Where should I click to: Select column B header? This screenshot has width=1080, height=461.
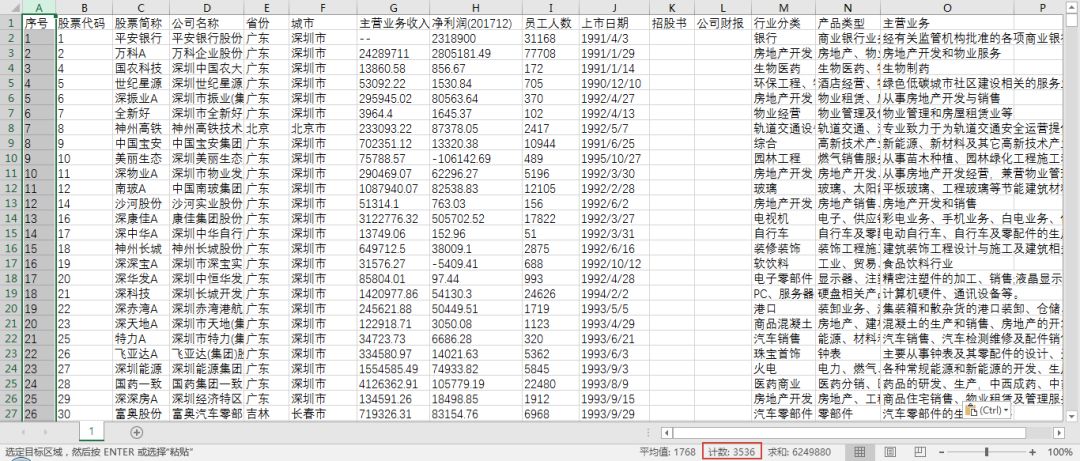(x=84, y=7)
